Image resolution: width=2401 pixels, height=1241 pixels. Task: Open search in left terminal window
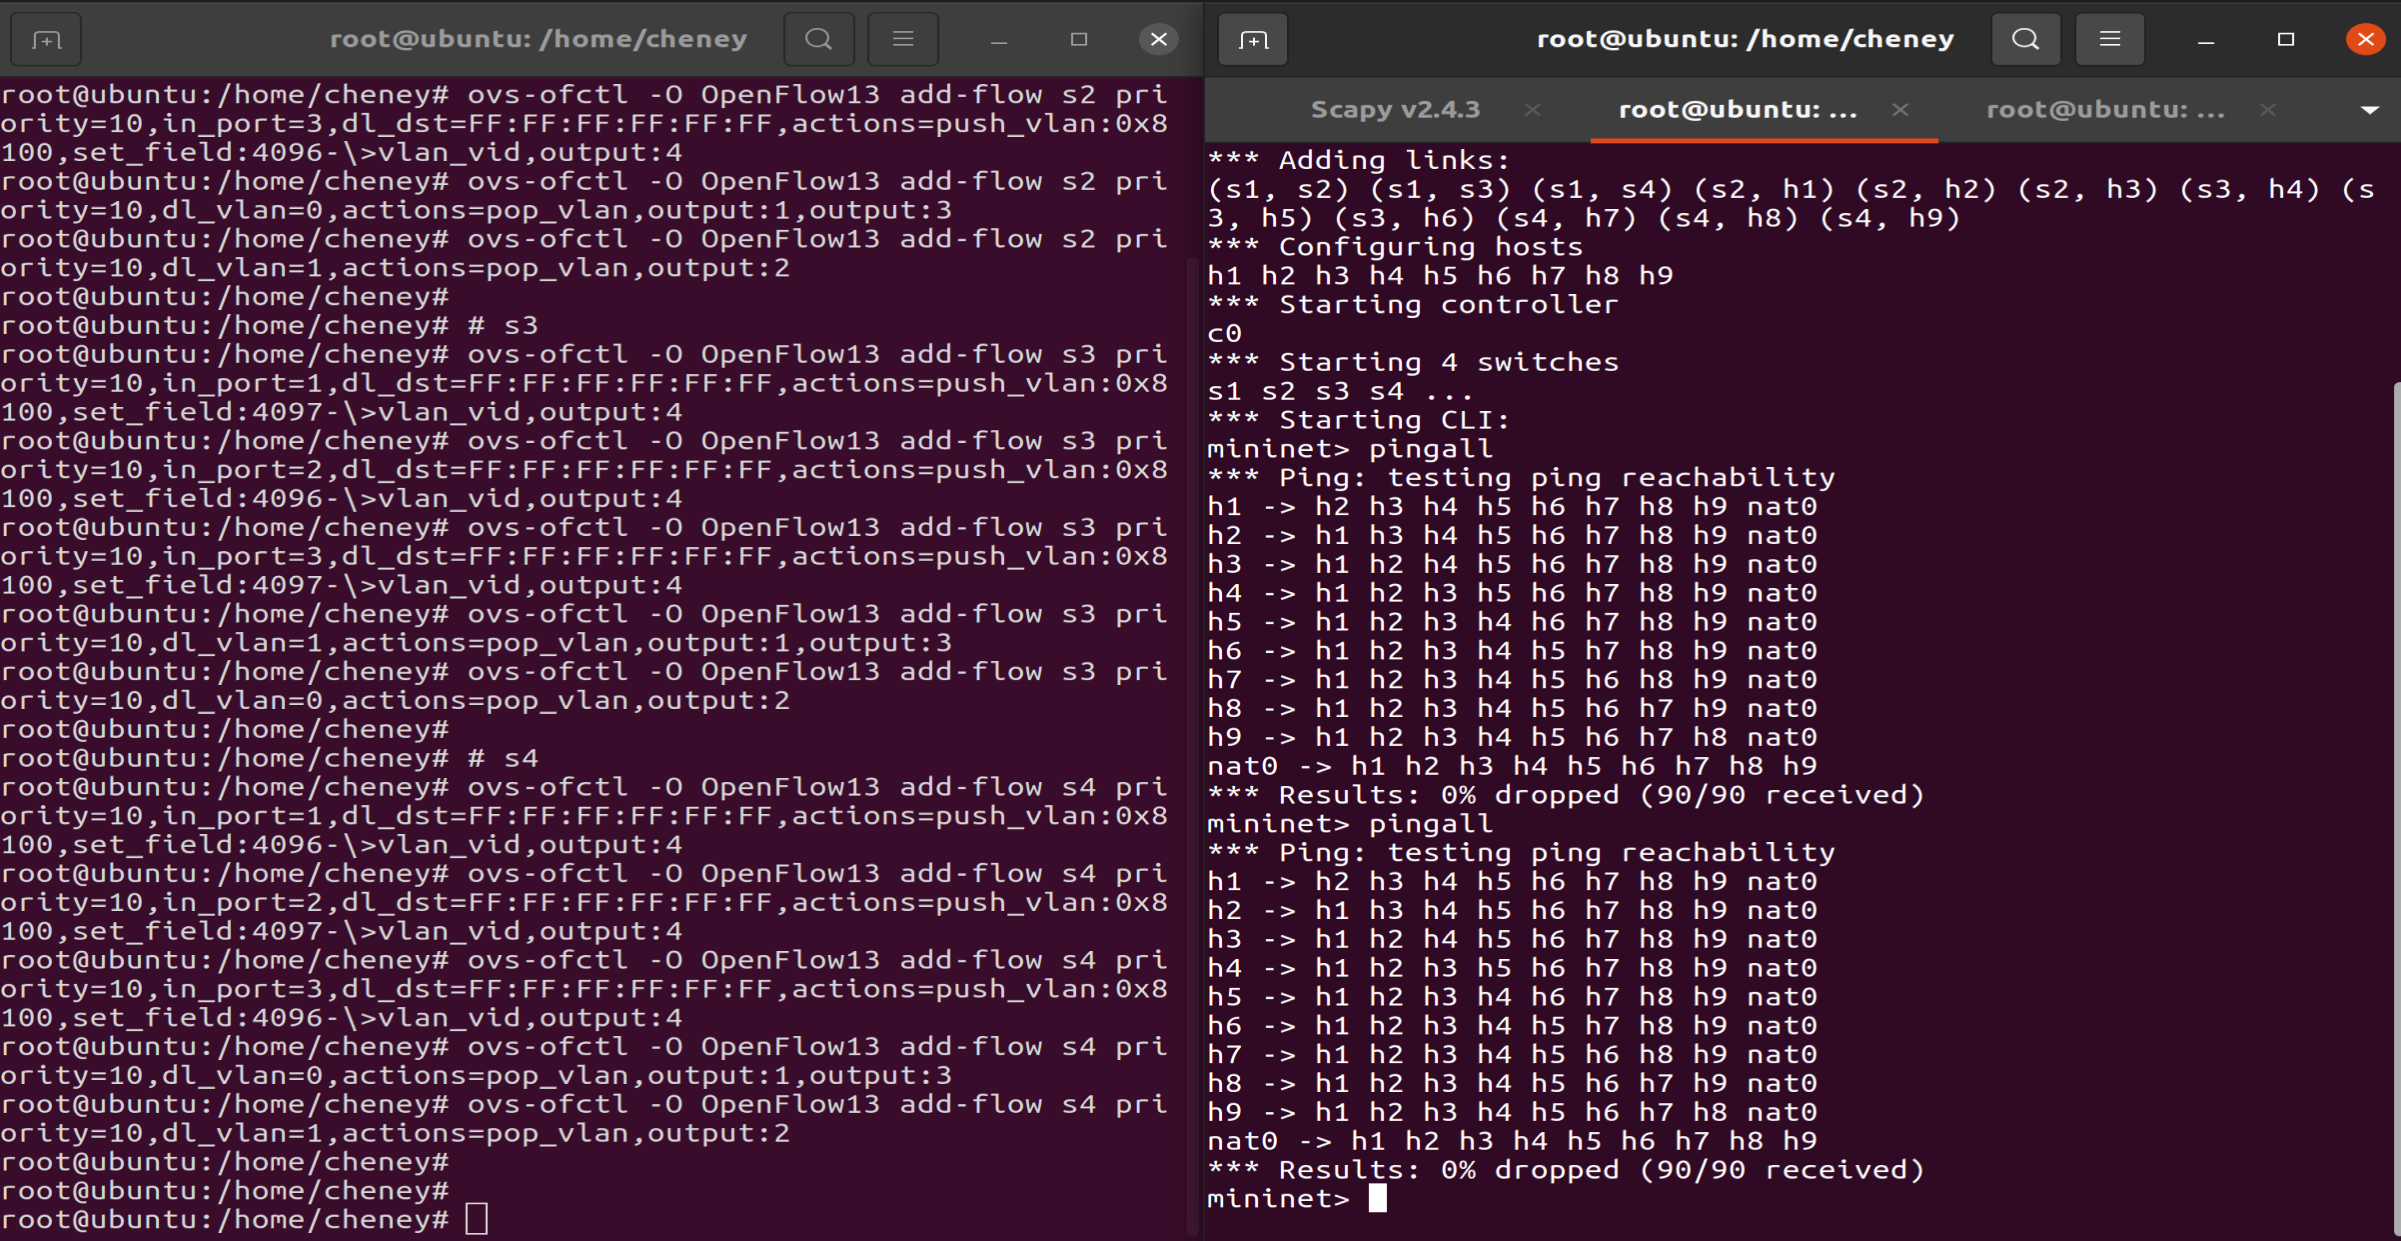pyautogui.click(x=819, y=40)
